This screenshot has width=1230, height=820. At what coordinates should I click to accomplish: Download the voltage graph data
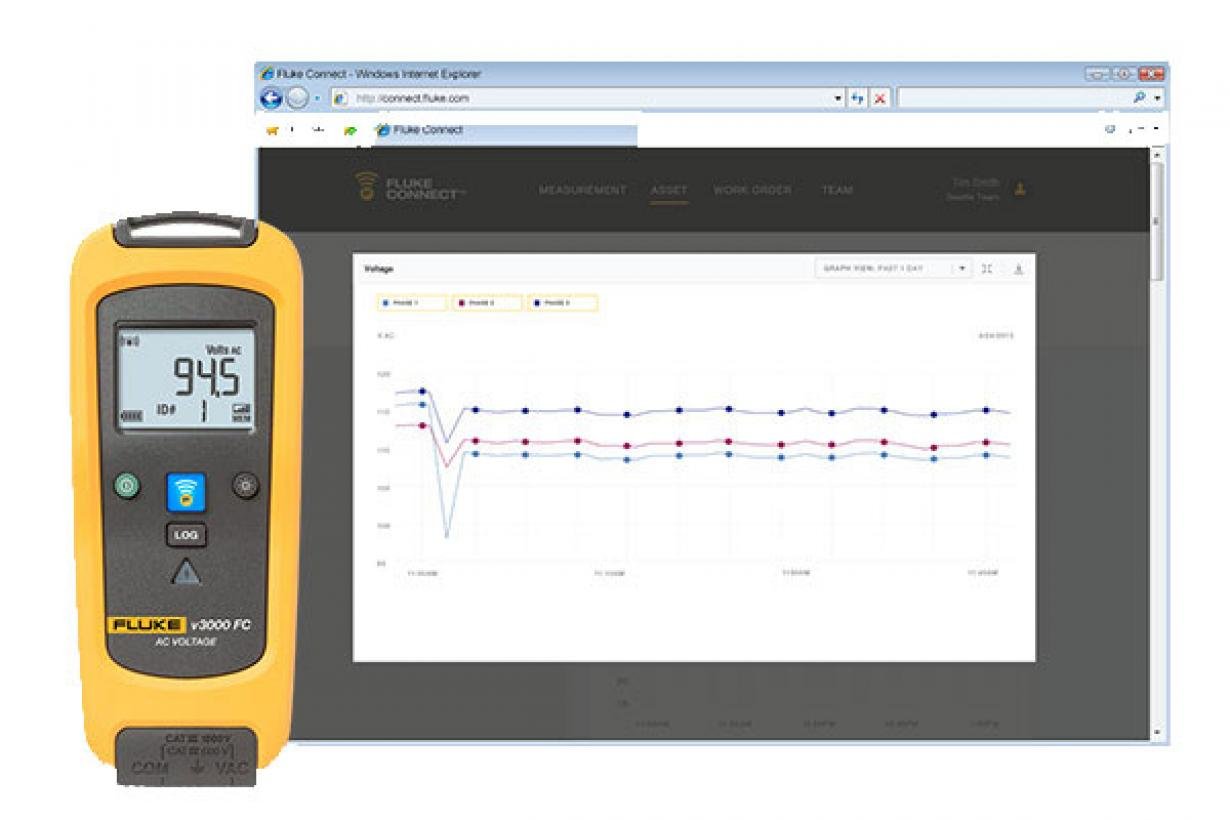coord(1018,269)
